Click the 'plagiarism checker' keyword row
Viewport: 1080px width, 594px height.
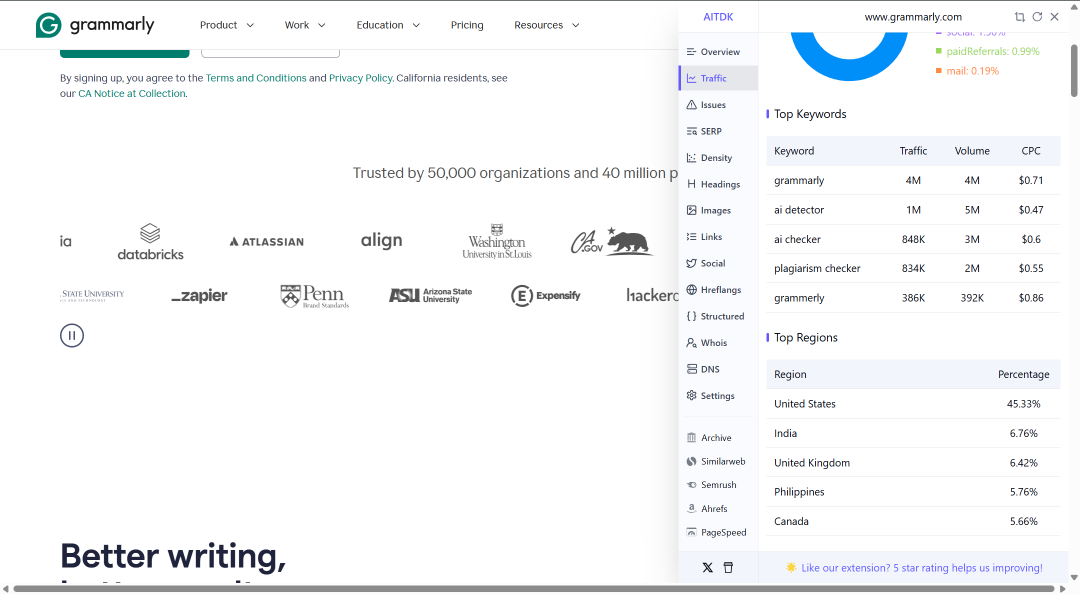click(913, 268)
